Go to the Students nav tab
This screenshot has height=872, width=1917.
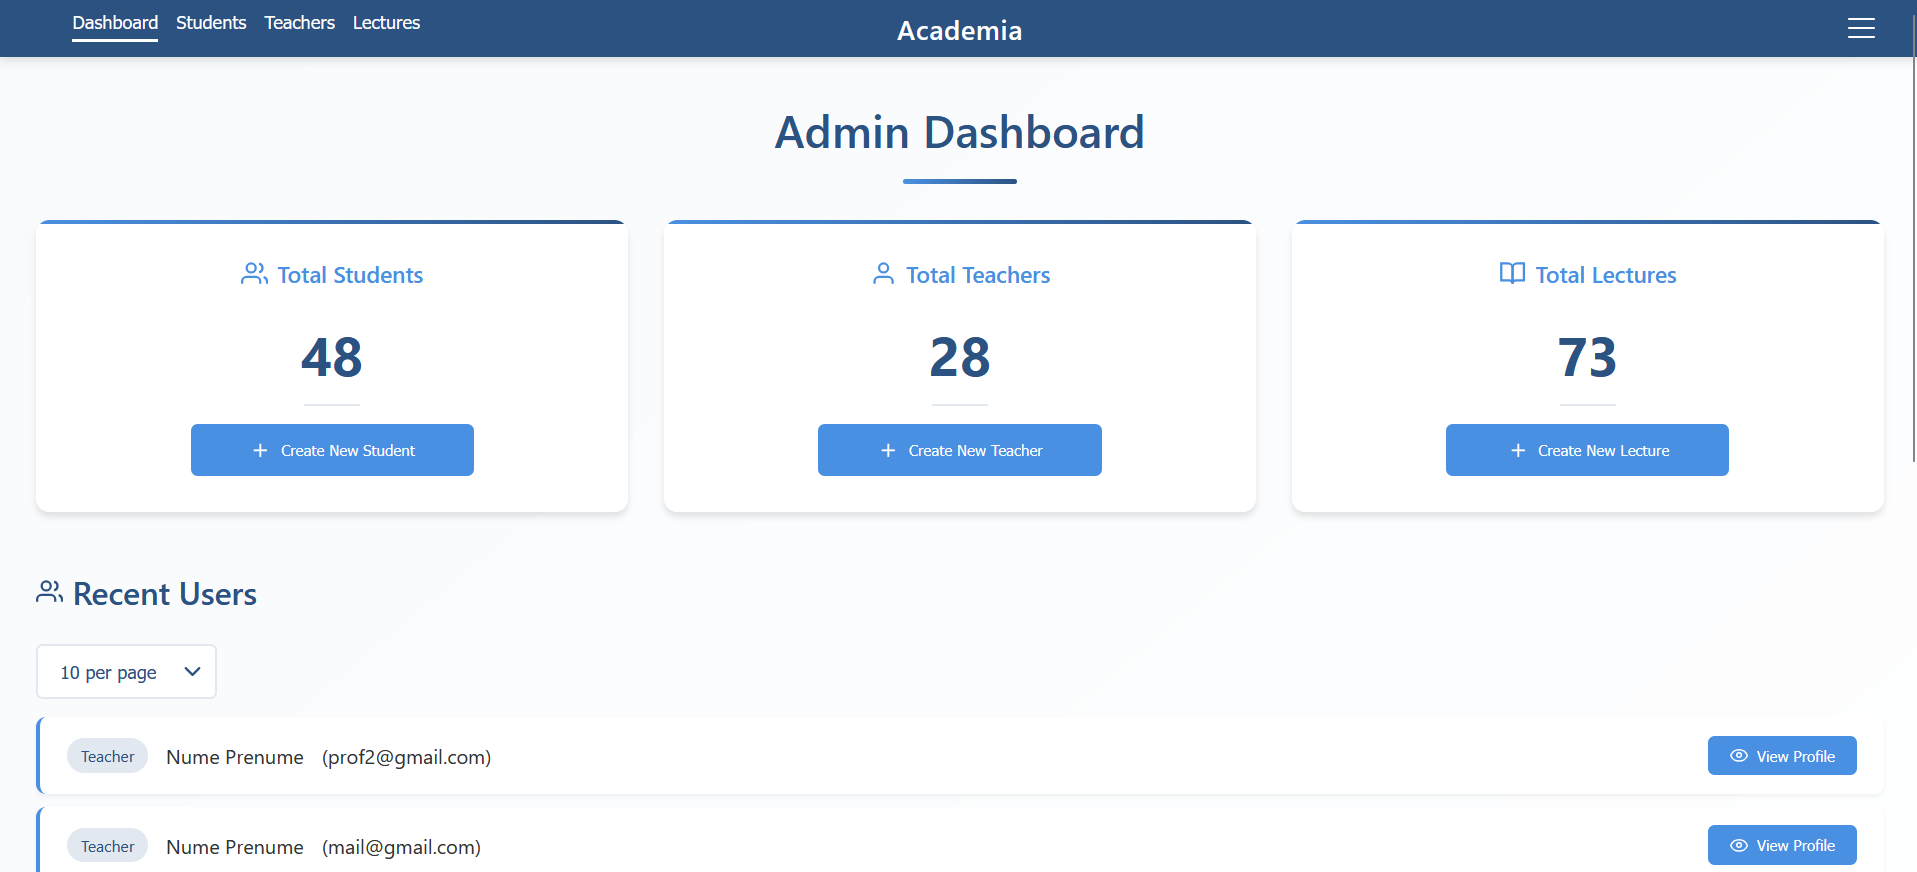[x=211, y=23]
